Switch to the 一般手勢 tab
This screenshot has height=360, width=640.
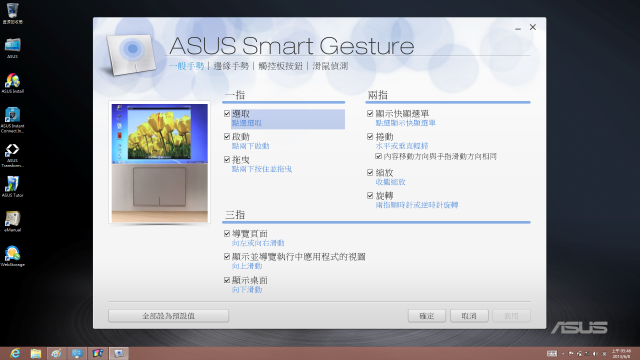(x=187, y=66)
